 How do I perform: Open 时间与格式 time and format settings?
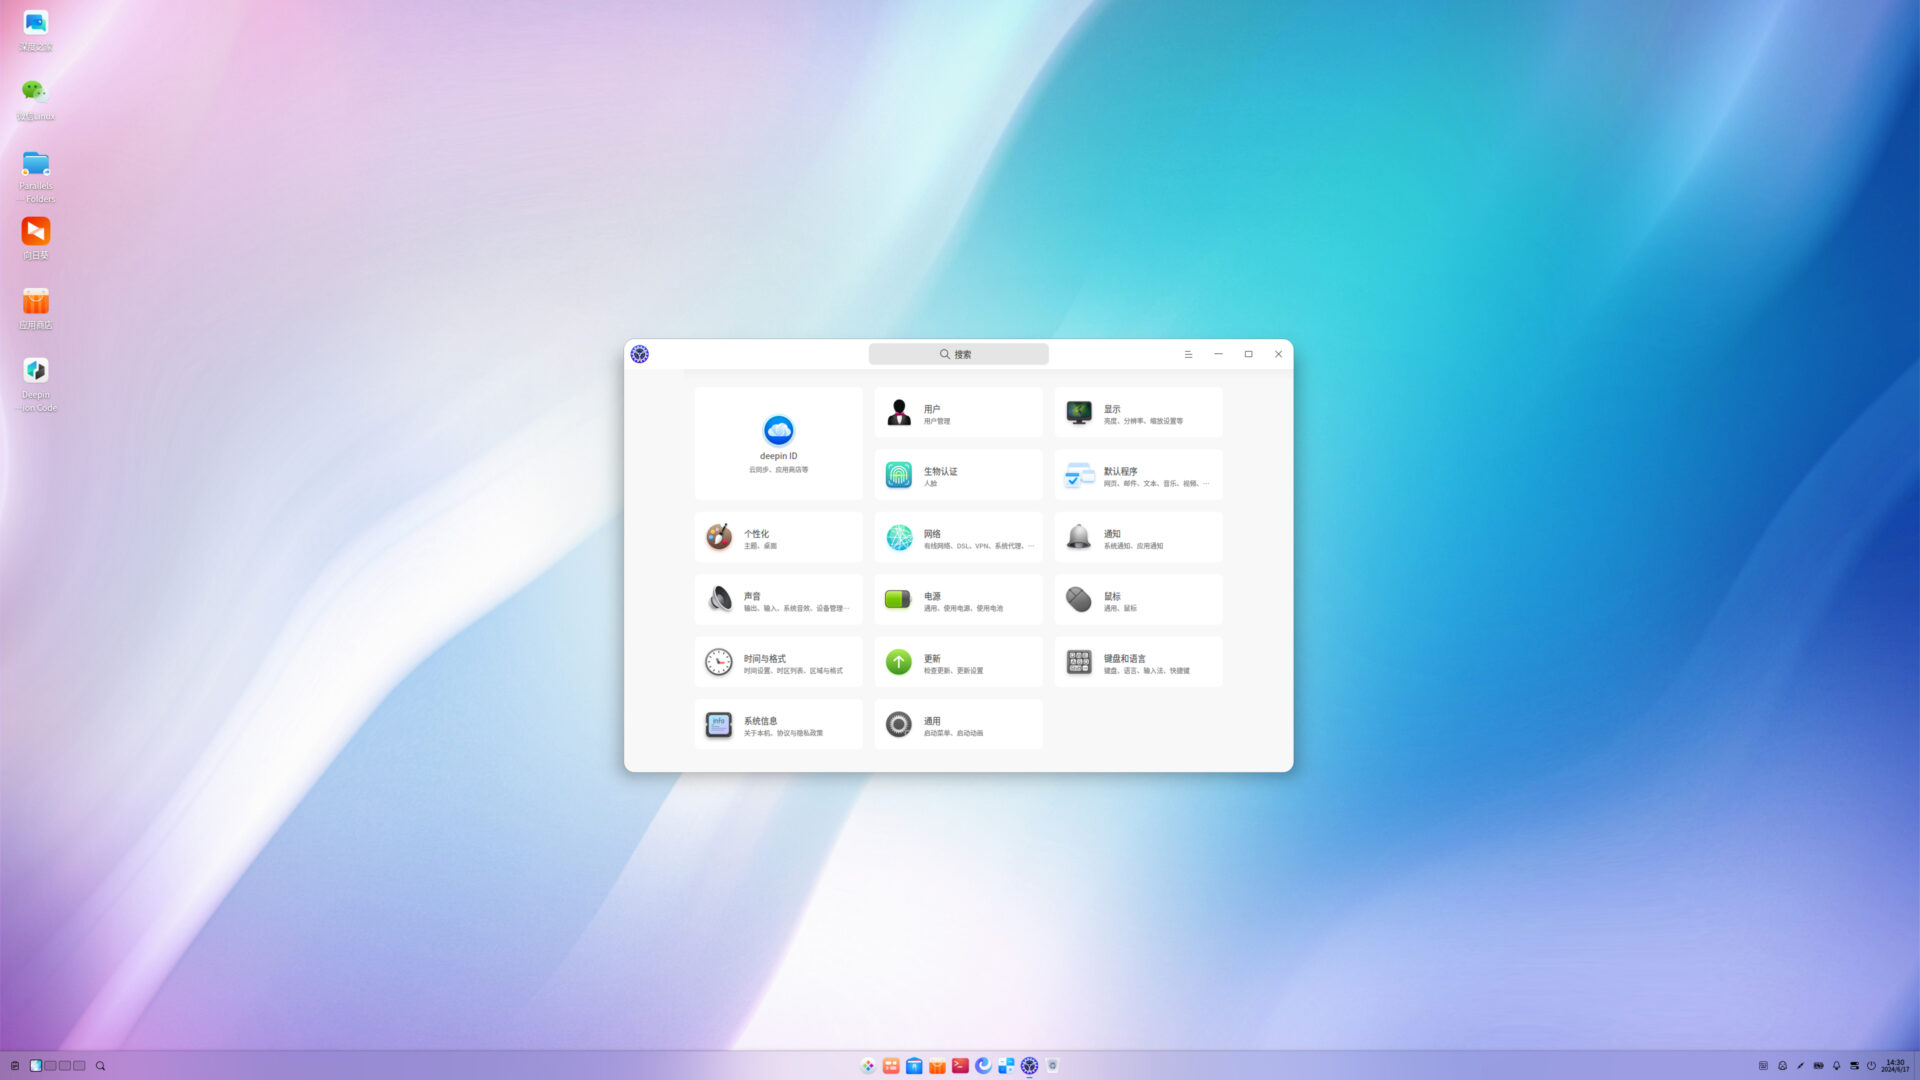778,662
